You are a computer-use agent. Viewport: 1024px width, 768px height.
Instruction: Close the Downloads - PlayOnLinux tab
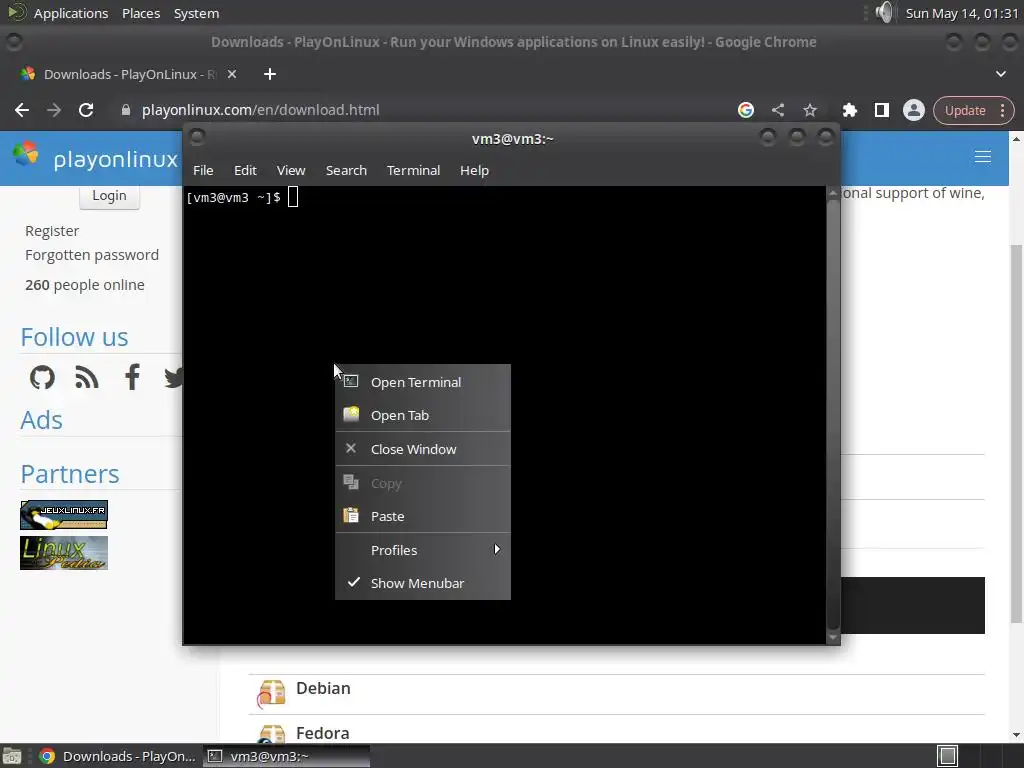[x=232, y=74]
